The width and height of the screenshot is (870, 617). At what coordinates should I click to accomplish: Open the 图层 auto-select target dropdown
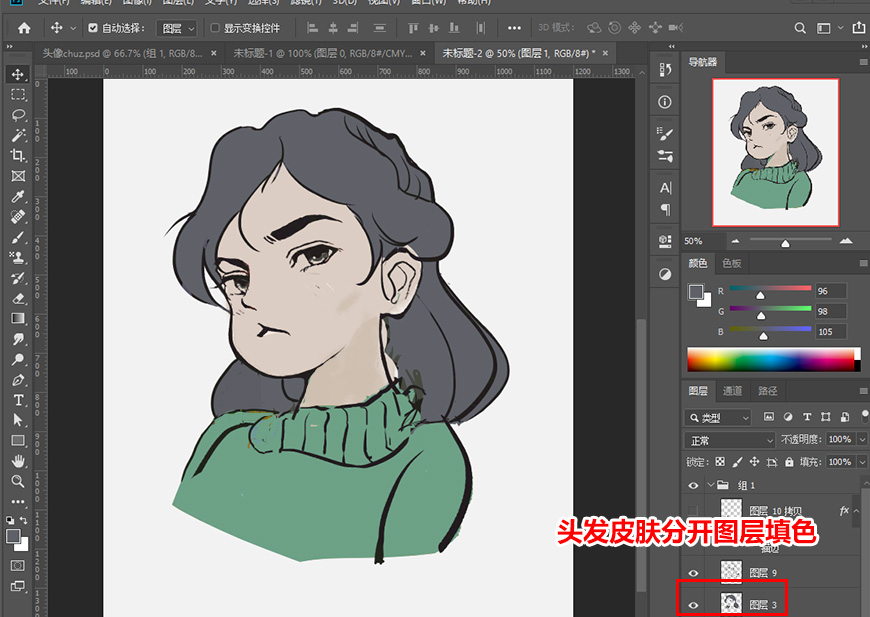click(x=177, y=28)
